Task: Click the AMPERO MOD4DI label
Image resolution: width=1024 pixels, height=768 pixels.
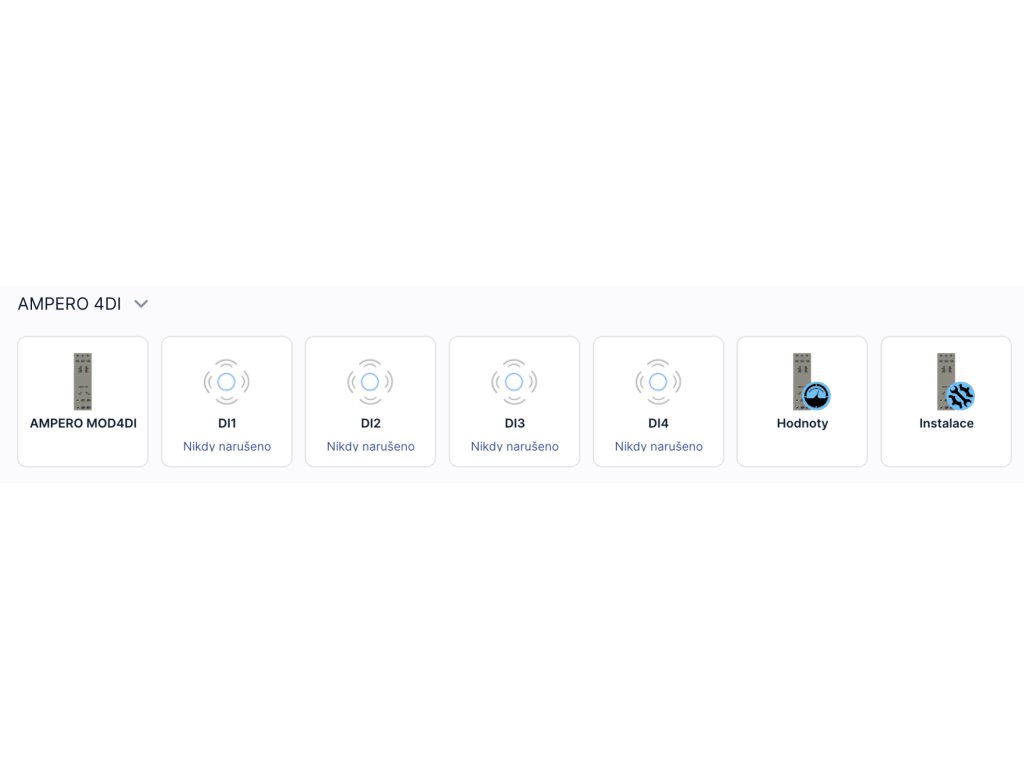Action: tap(83, 423)
